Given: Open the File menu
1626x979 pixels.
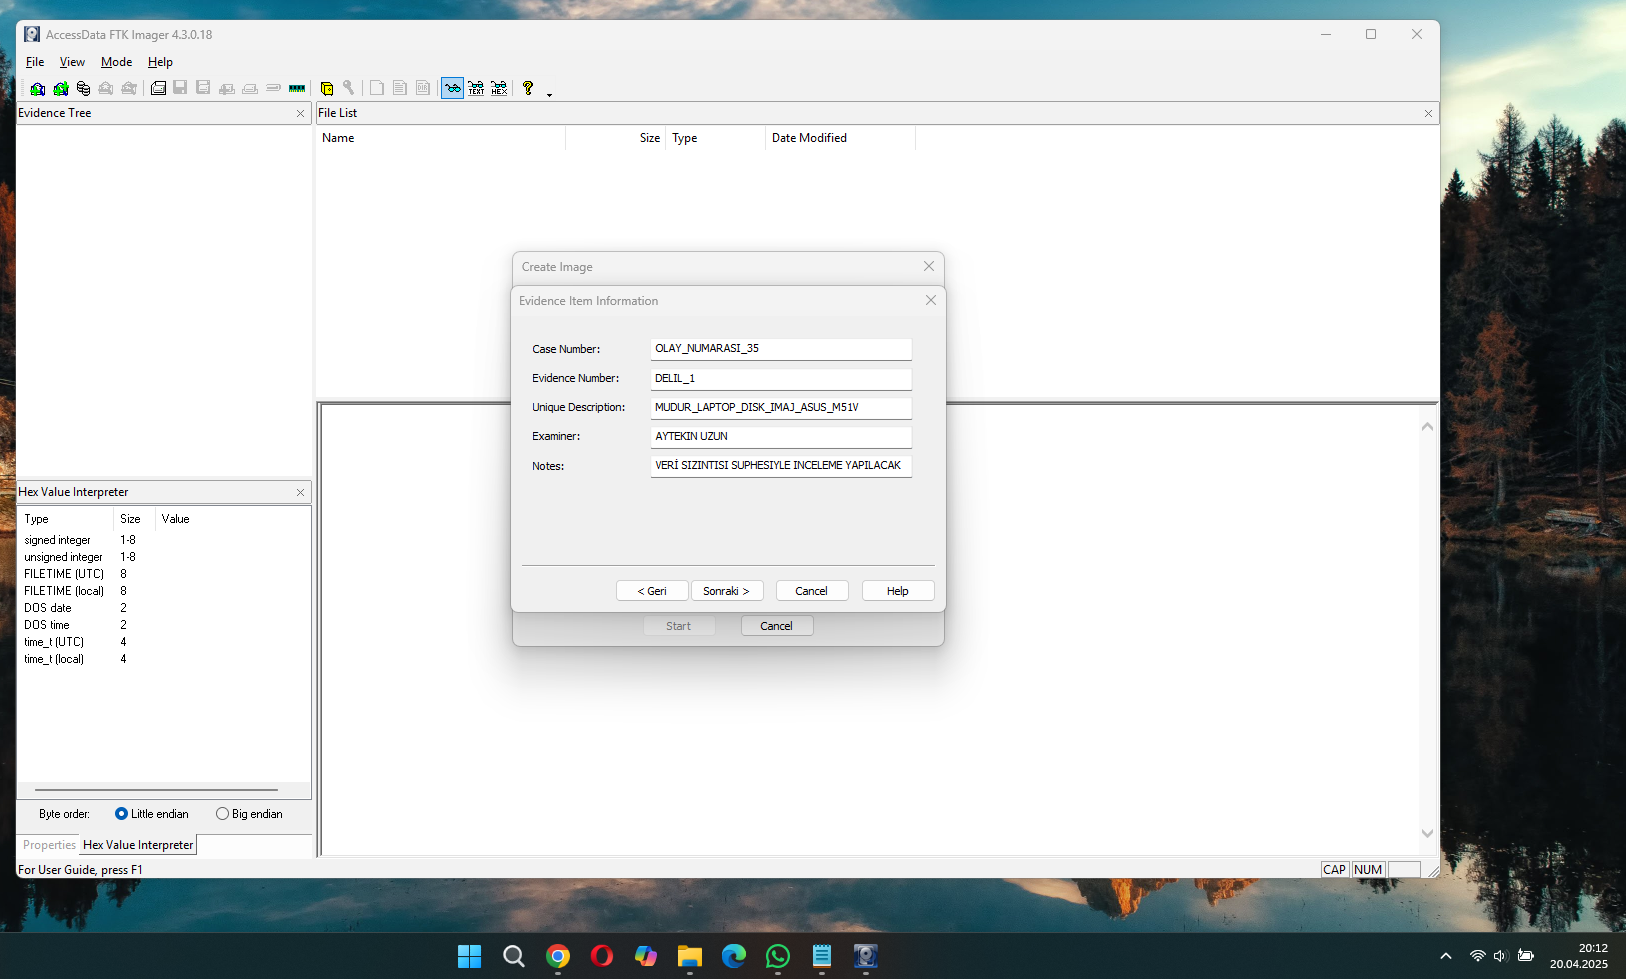Looking at the screenshot, I should coord(35,62).
